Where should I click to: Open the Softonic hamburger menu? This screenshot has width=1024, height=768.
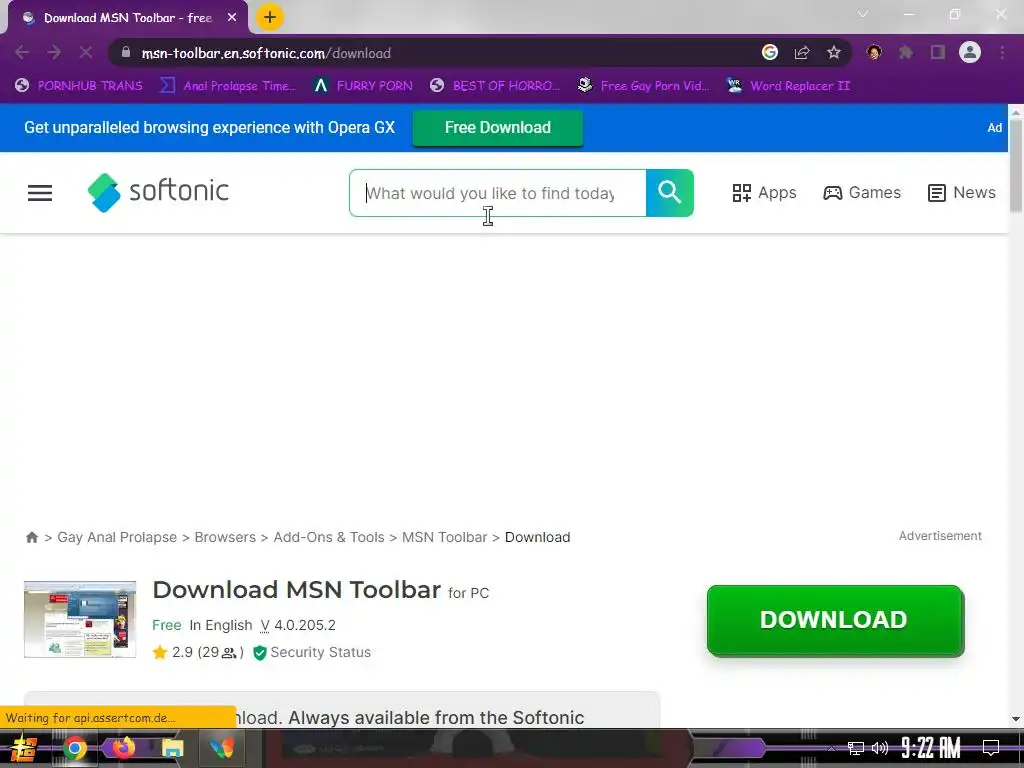(40, 193)
